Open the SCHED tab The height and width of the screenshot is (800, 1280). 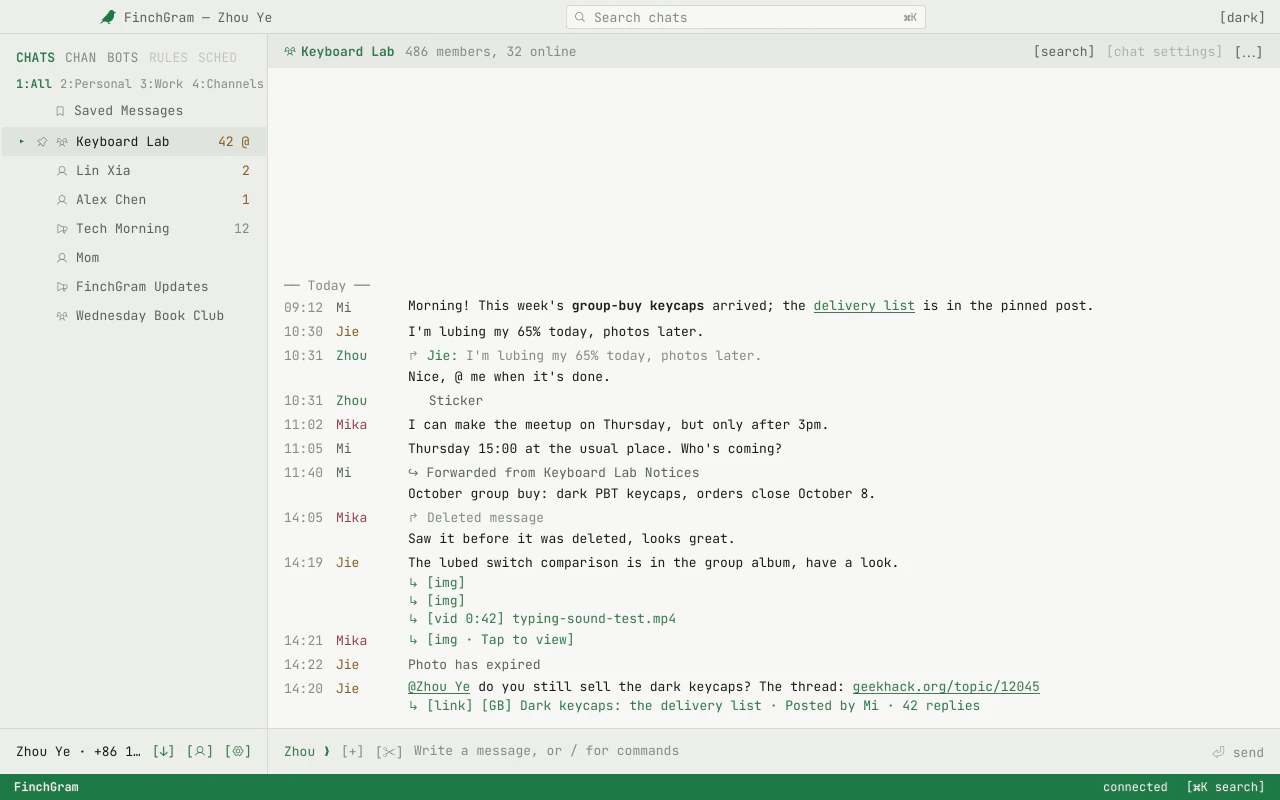[217, 58]
